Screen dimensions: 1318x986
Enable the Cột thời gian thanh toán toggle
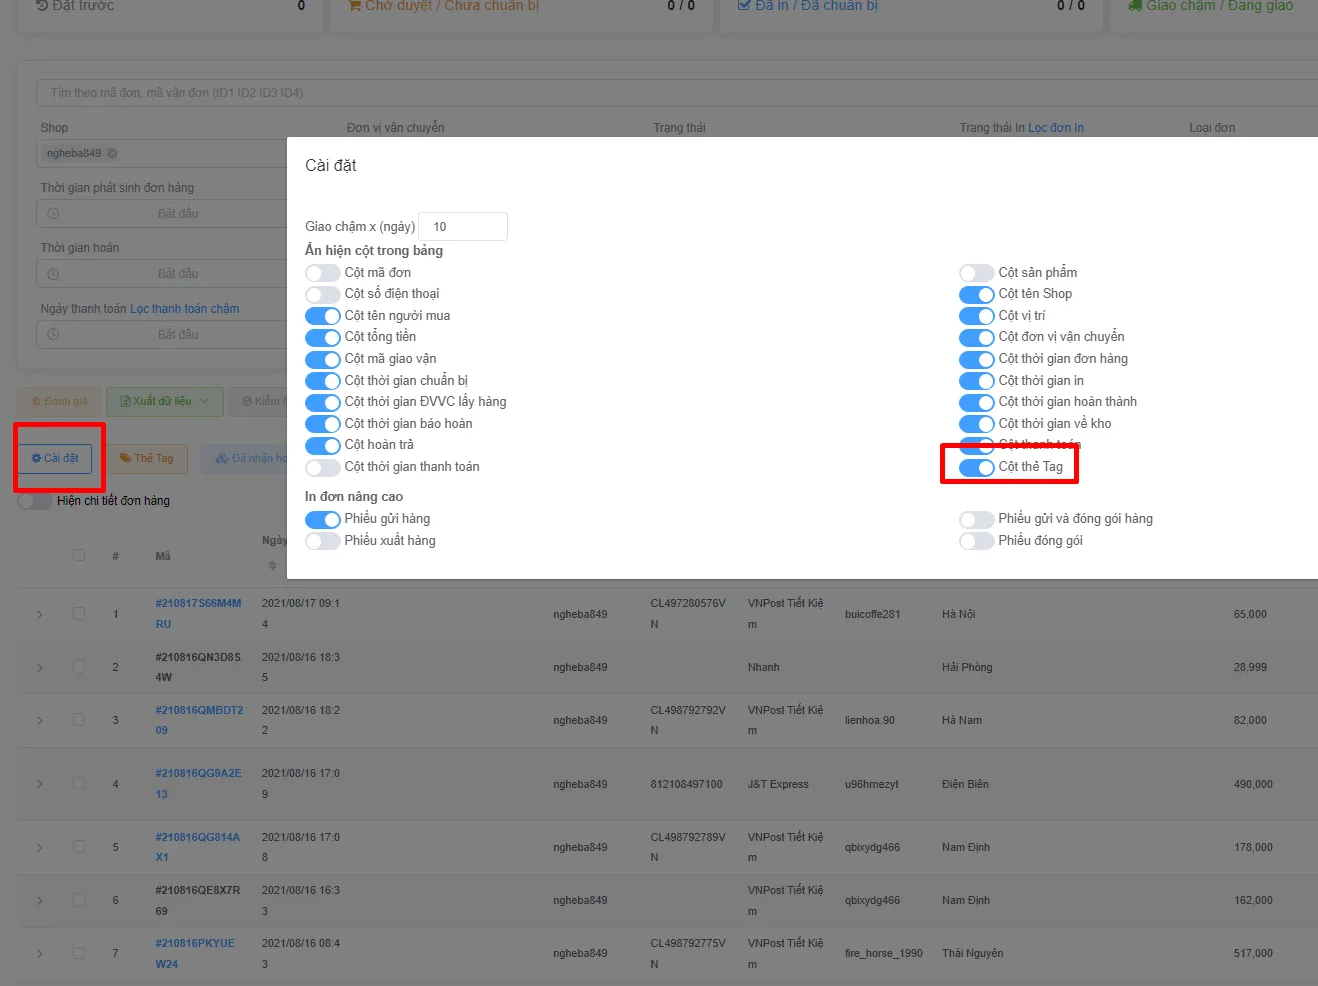click(323, 467)
